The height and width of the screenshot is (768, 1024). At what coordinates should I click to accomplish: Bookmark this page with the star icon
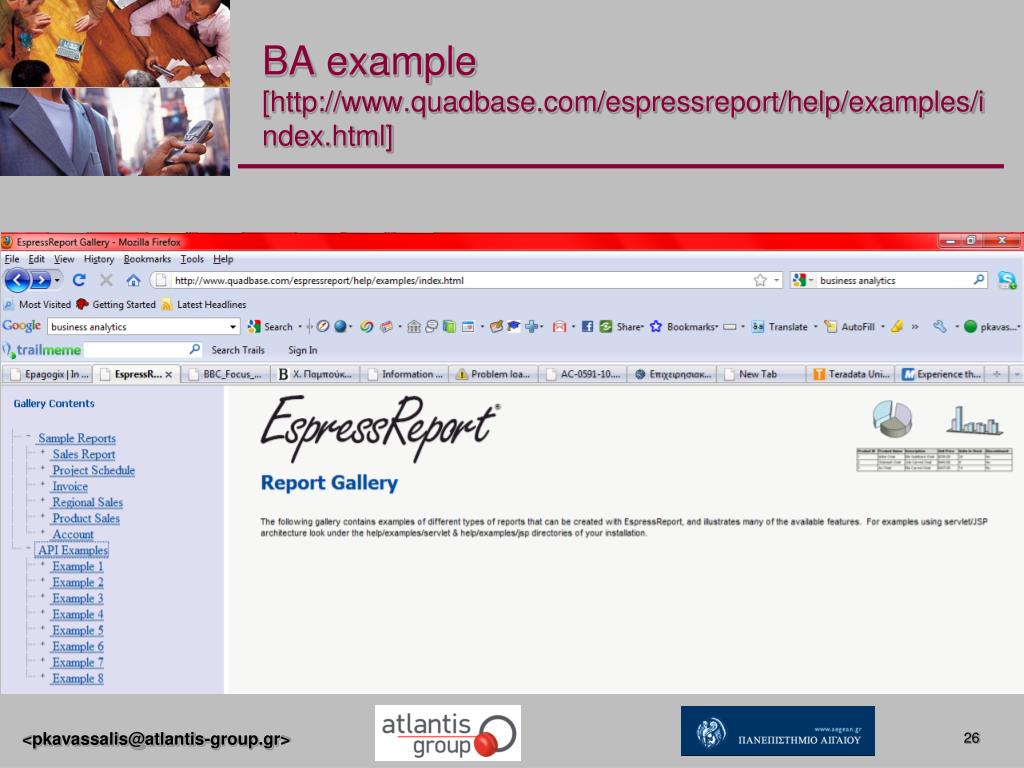click(x=760, y=280)
